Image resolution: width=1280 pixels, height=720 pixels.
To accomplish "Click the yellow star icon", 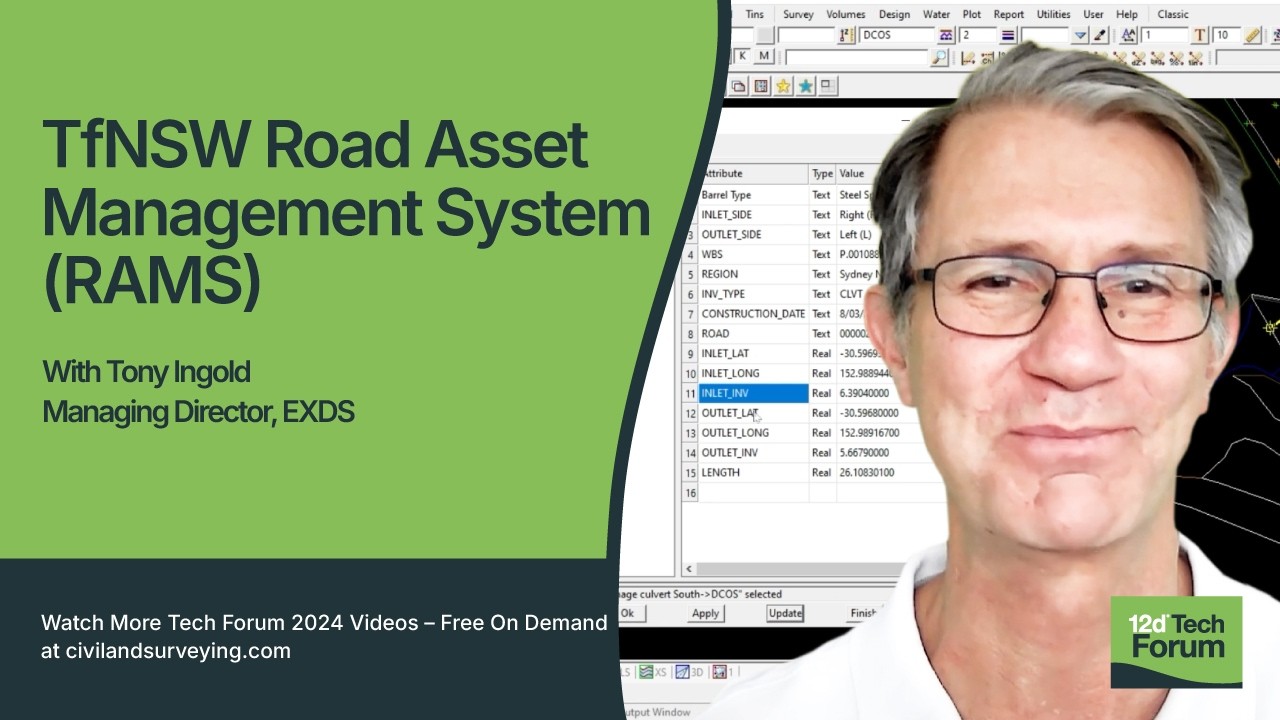I will 783,86.
